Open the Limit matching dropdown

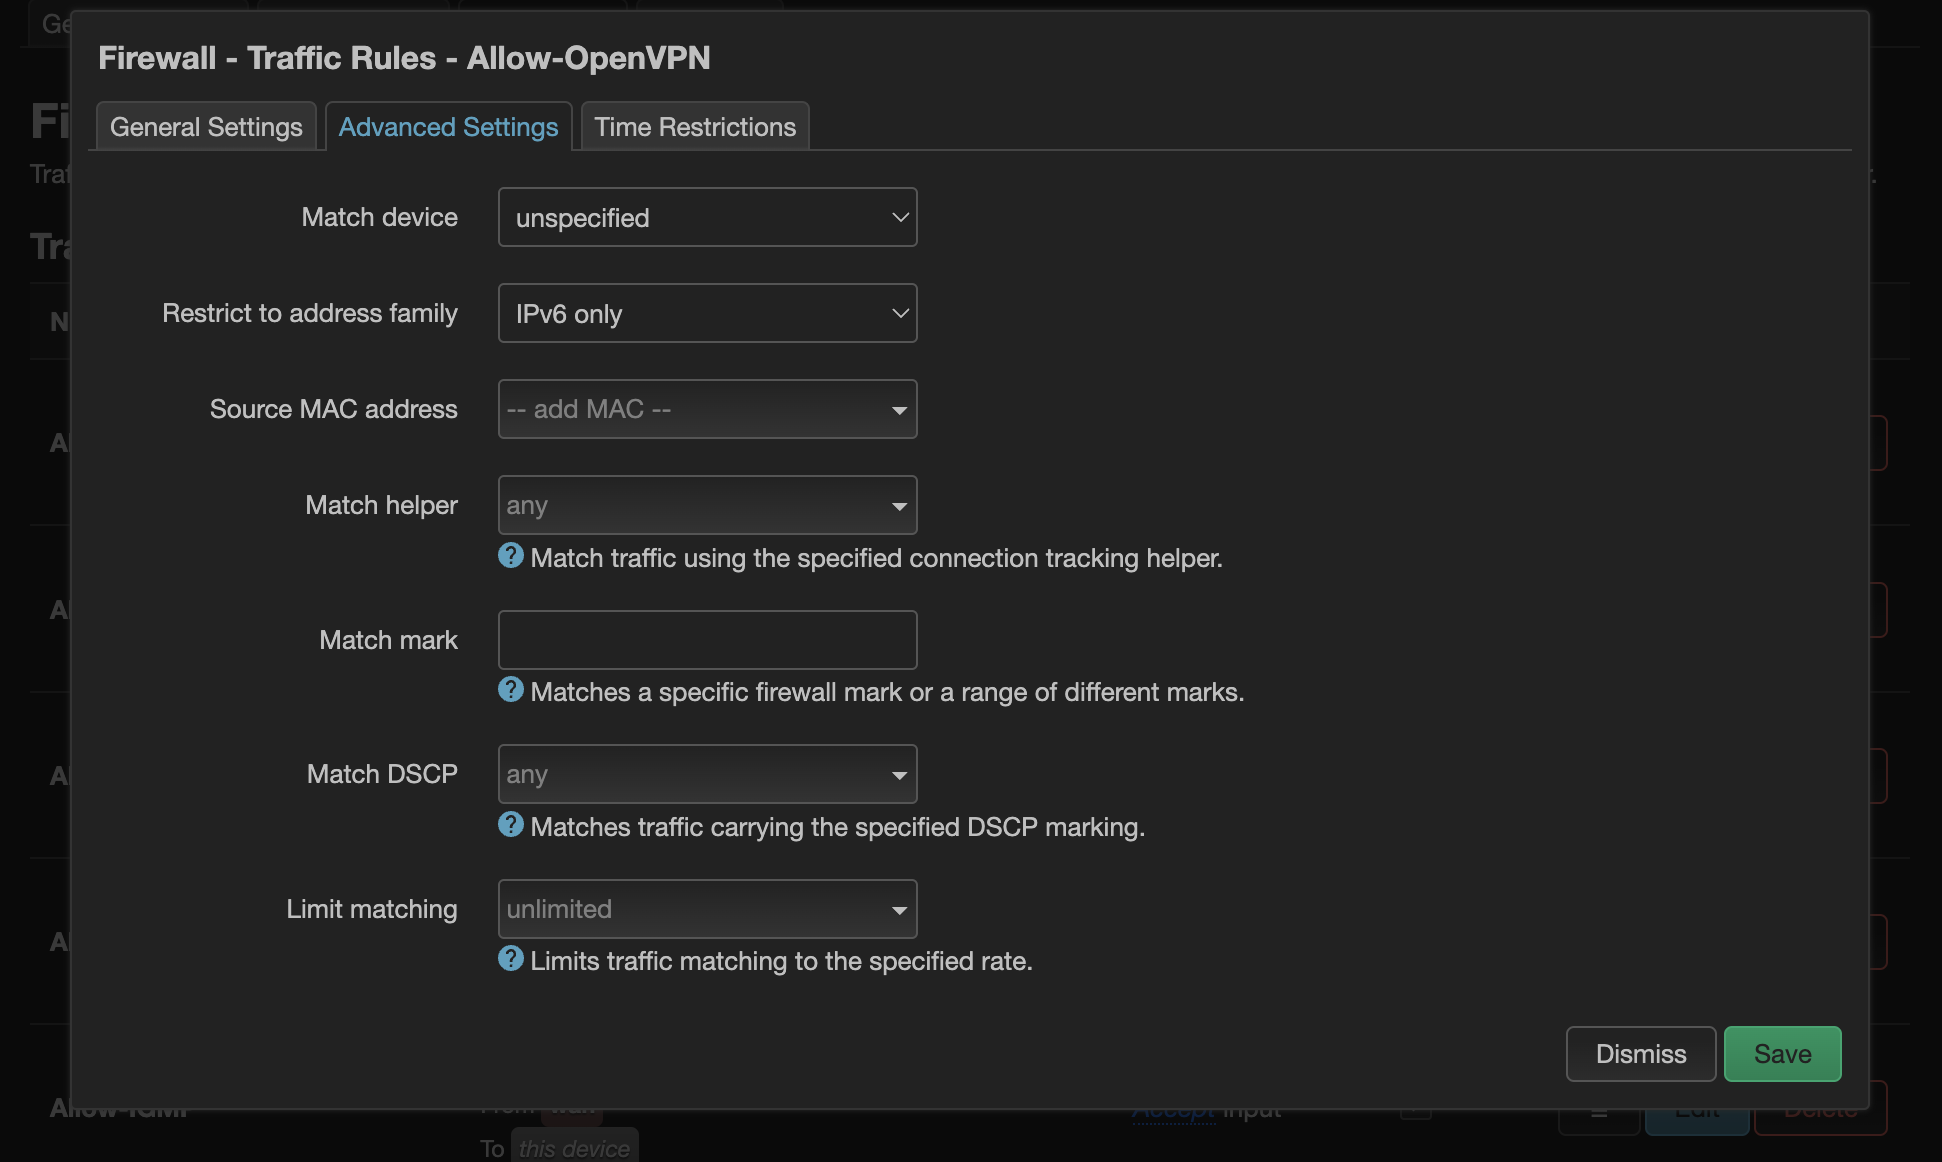coord(707,909)
